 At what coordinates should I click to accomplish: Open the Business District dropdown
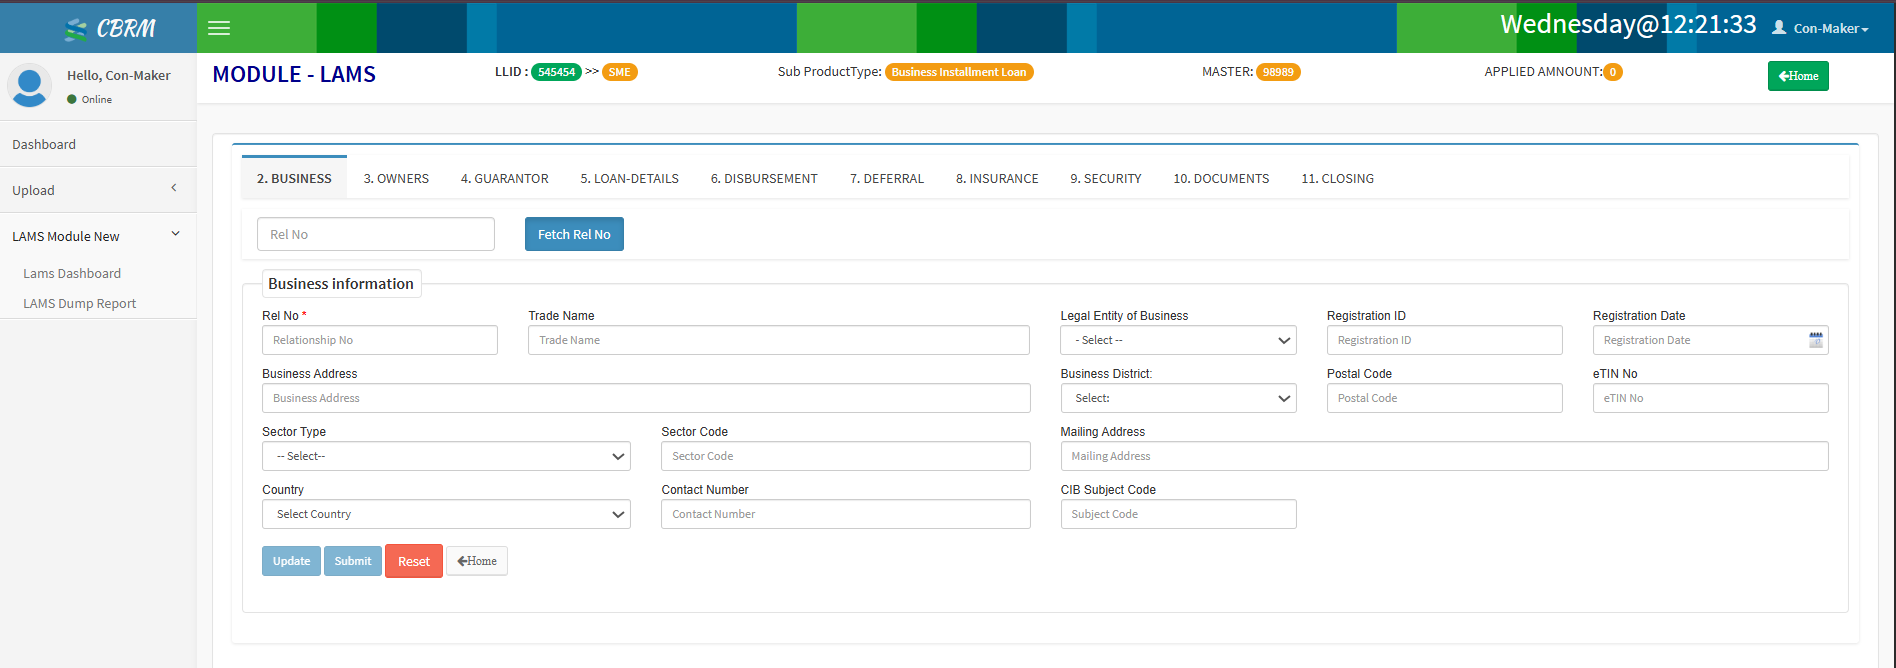1177,398
